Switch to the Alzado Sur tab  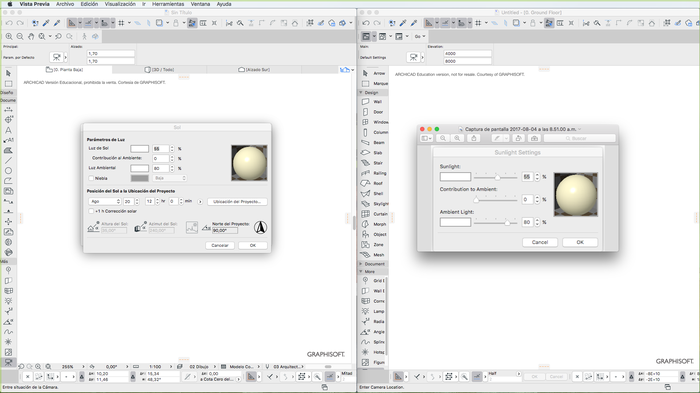coord(254,70)
